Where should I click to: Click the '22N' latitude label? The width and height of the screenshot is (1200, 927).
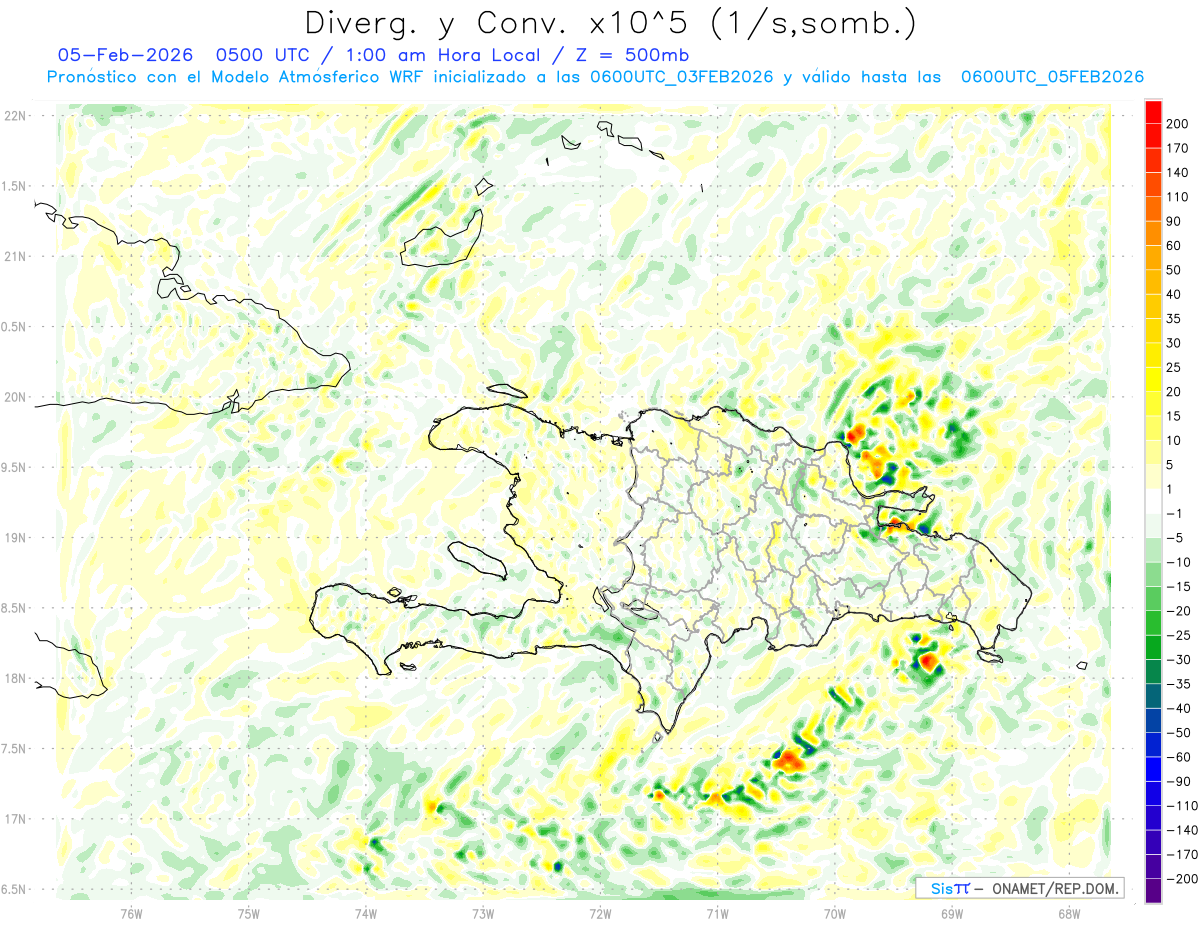14,116
